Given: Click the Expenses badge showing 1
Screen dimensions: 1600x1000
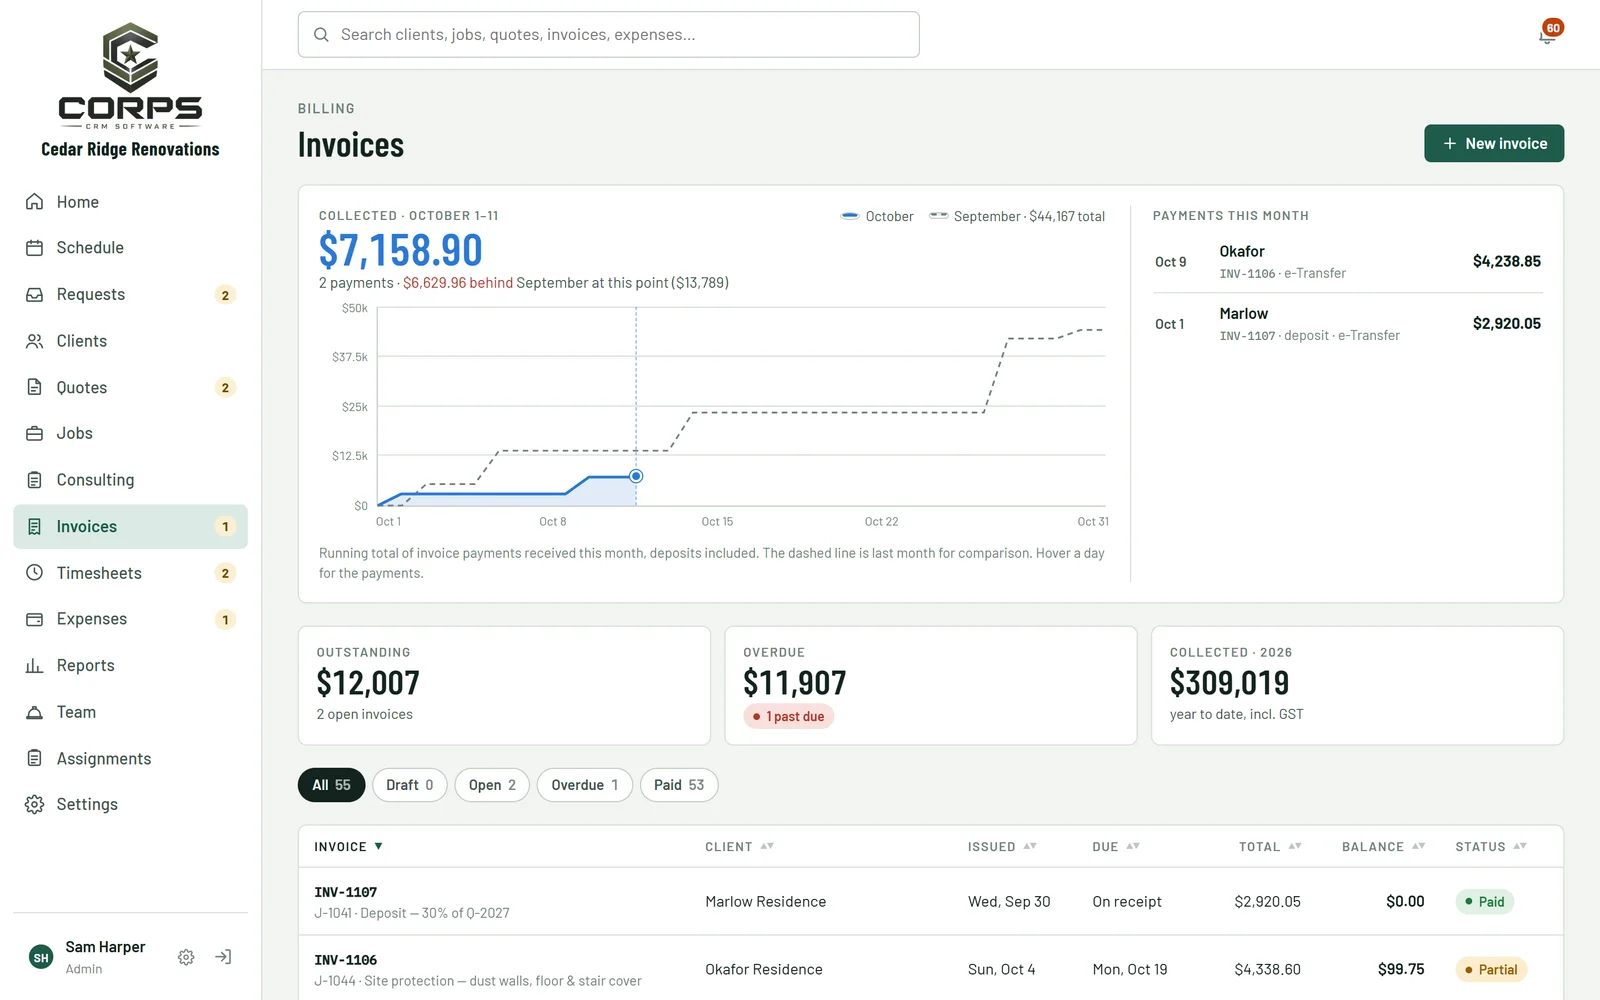Looking at the screenshot, I should pos(225,619).
